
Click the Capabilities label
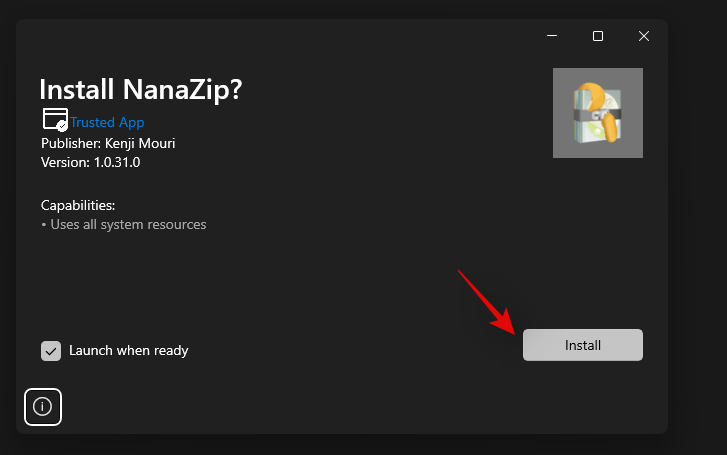pos(78,205)
